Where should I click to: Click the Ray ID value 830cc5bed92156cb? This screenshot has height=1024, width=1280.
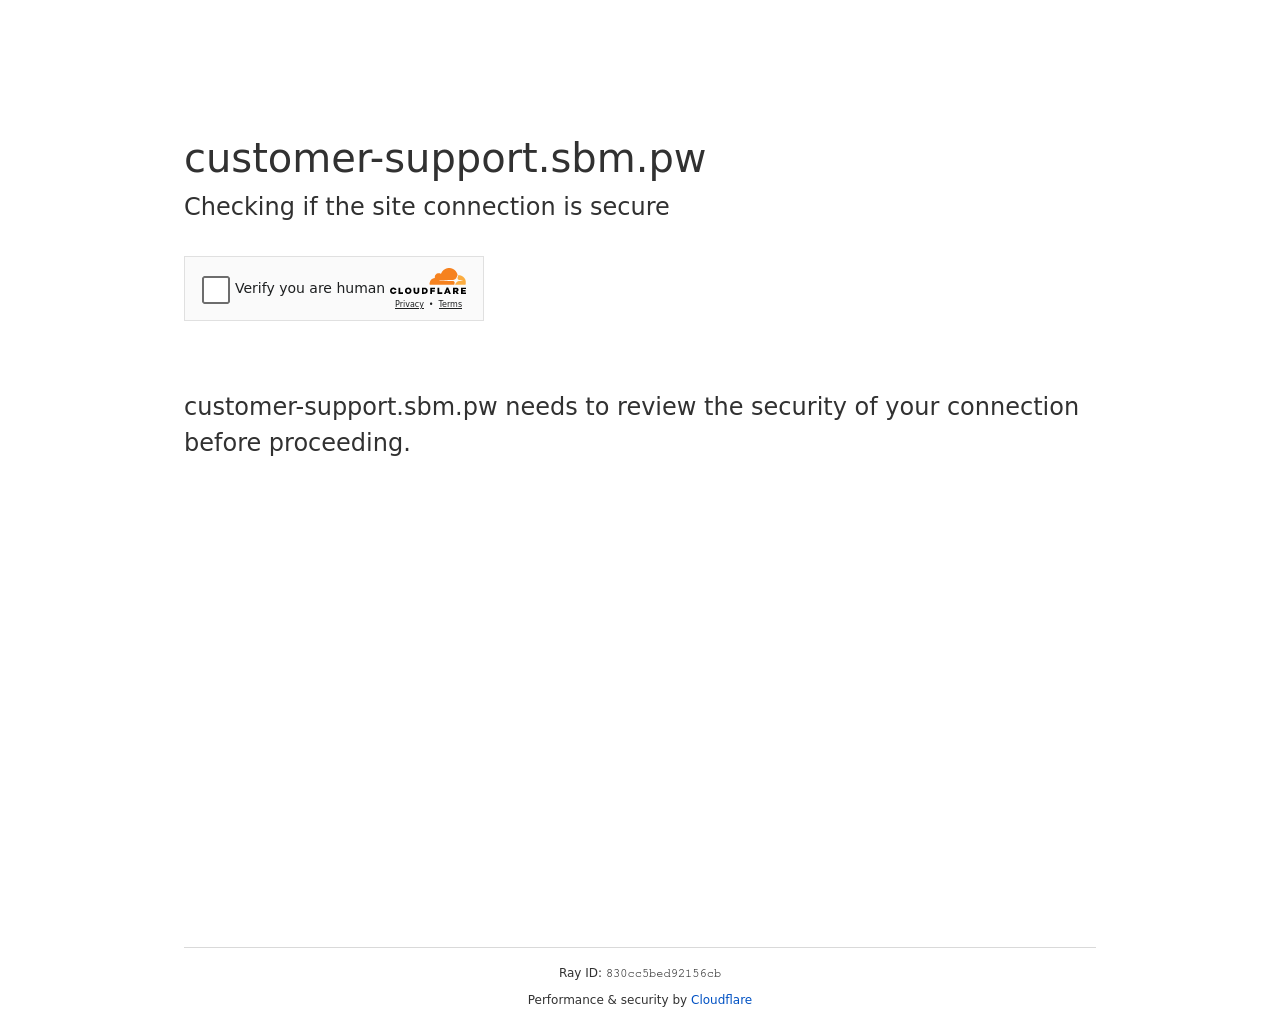tap(663, 974)
